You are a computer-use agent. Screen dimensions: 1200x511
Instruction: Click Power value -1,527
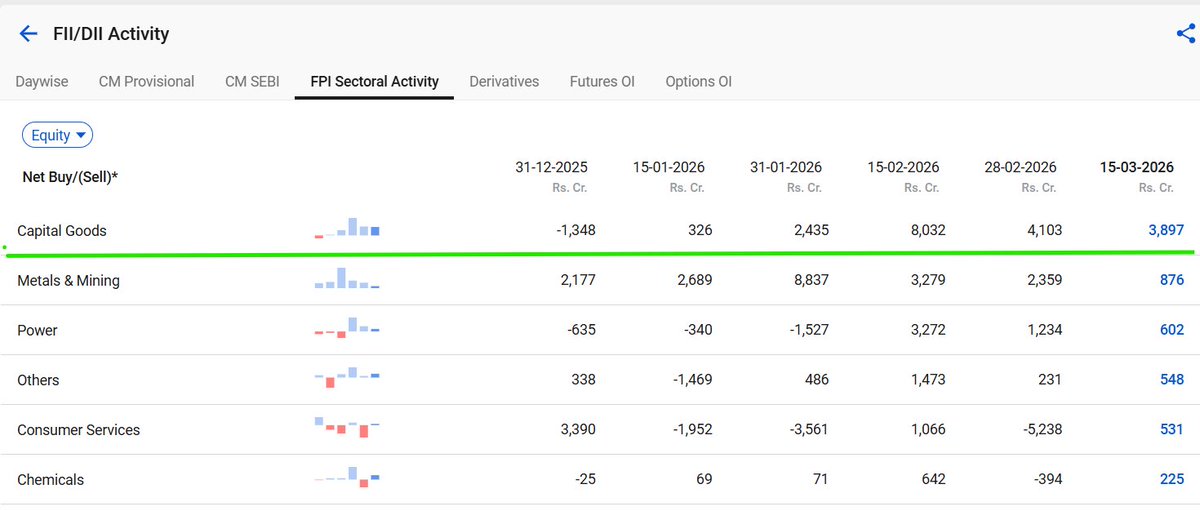[808, 330]
